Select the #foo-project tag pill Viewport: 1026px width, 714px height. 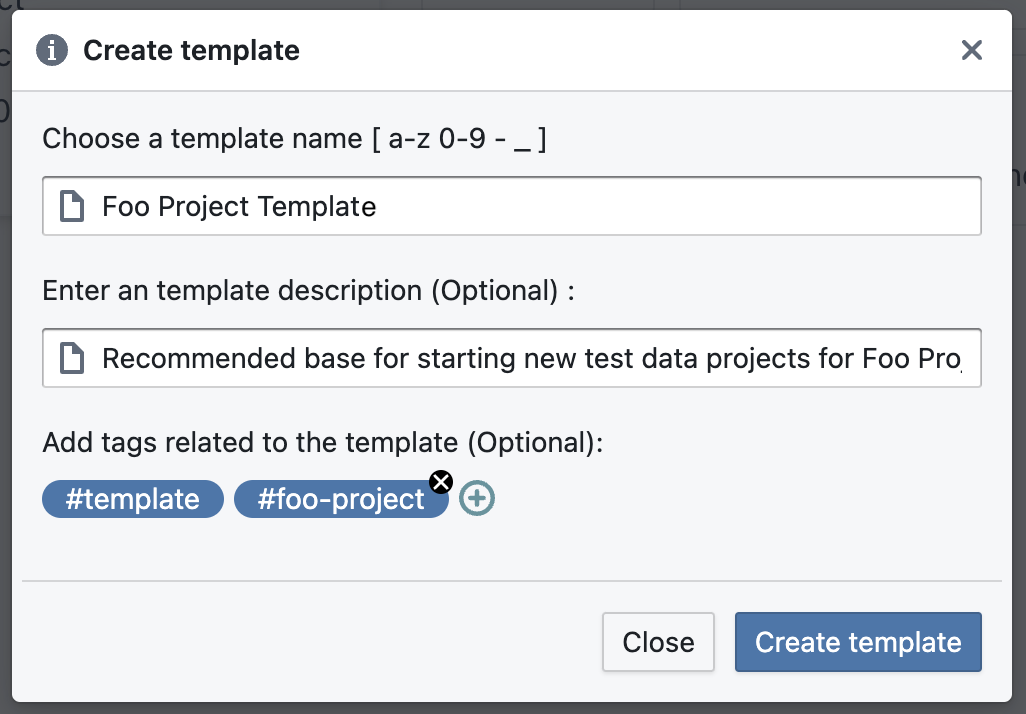tap(341, 499)
